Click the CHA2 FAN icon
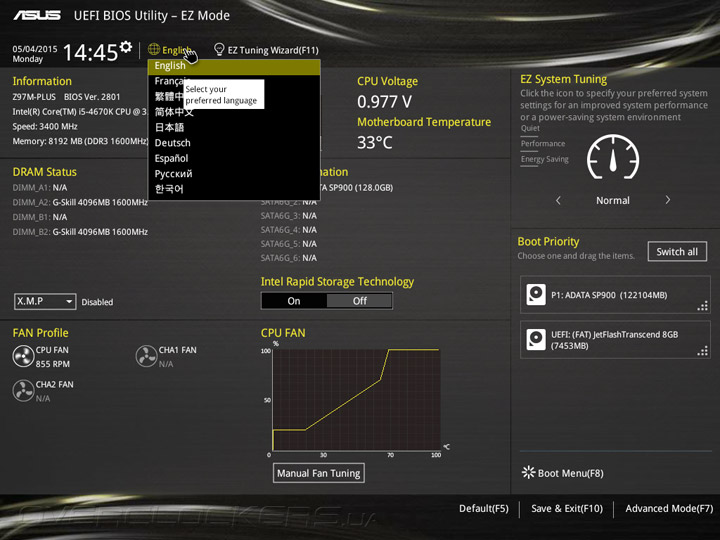 click(x=23, y=391)
